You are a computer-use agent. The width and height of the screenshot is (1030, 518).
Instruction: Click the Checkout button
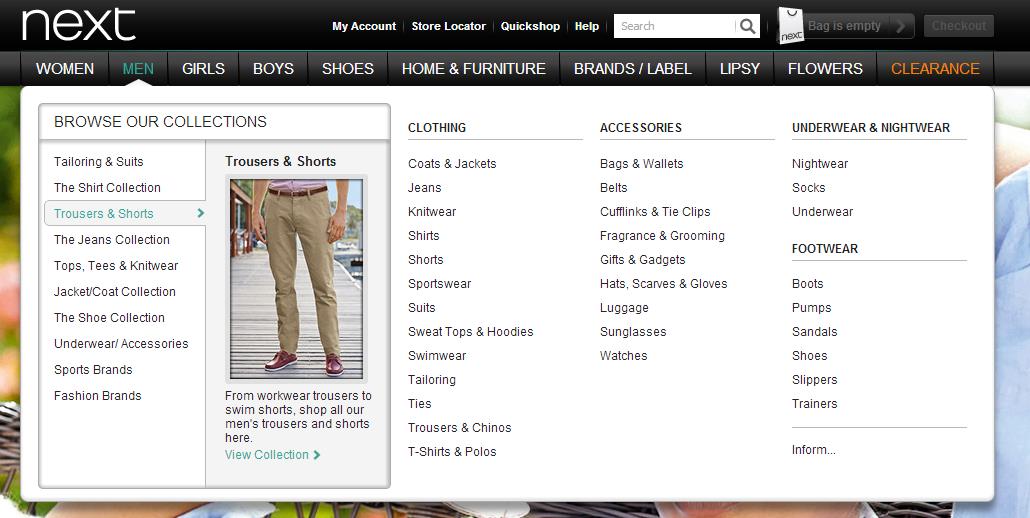point(958,26)
